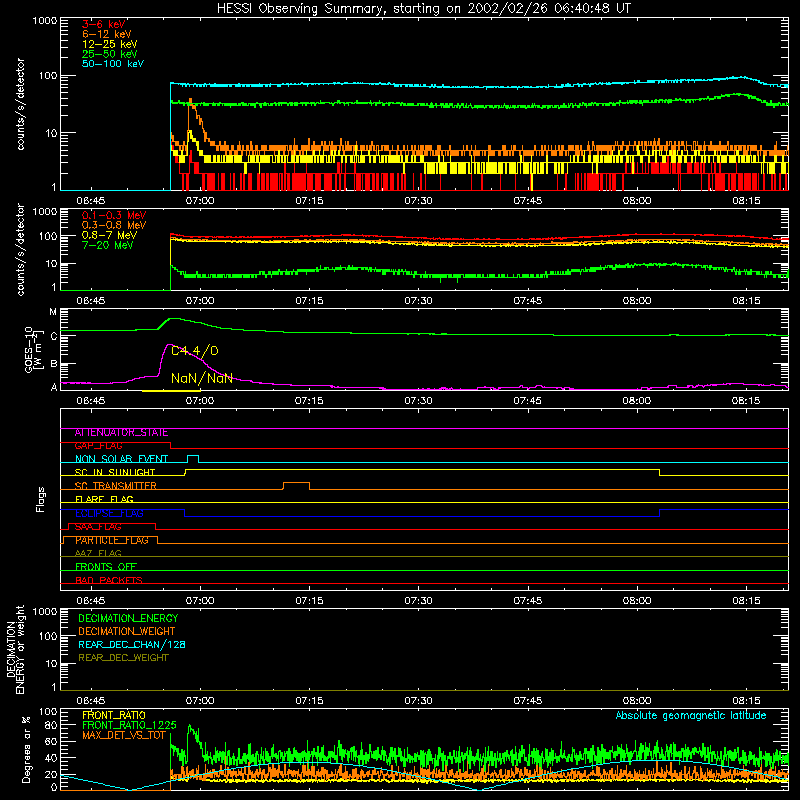Viewport: 800px width, 800px height.
Task: Select the 0.1-0.3 MeV legend label
Action: [x=114, y=215]
